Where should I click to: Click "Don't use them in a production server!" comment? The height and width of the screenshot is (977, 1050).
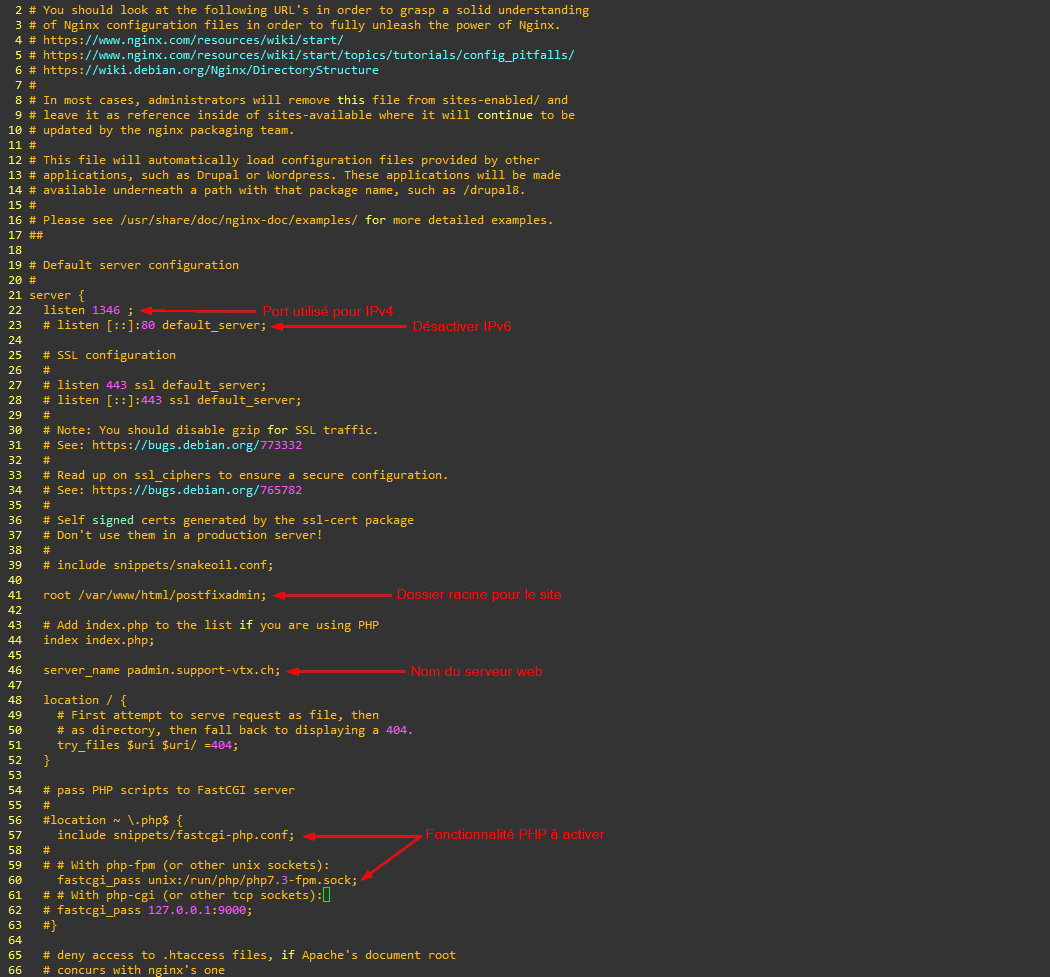183,534
